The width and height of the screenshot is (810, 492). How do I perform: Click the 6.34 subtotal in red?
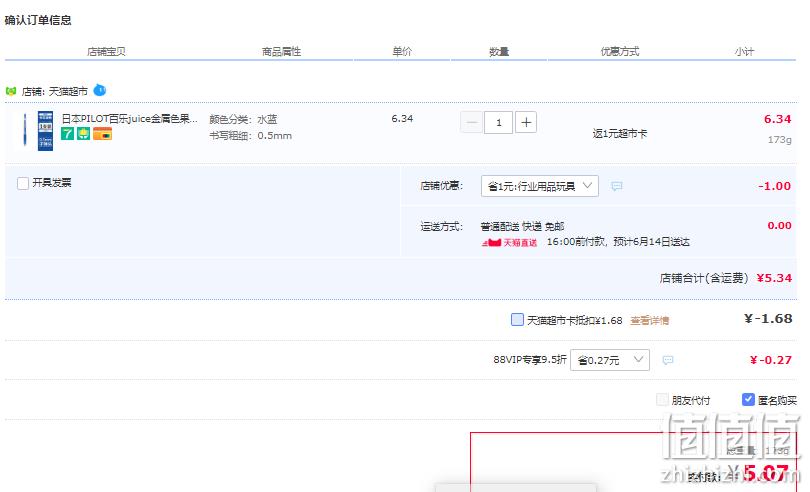click(777, 119)
